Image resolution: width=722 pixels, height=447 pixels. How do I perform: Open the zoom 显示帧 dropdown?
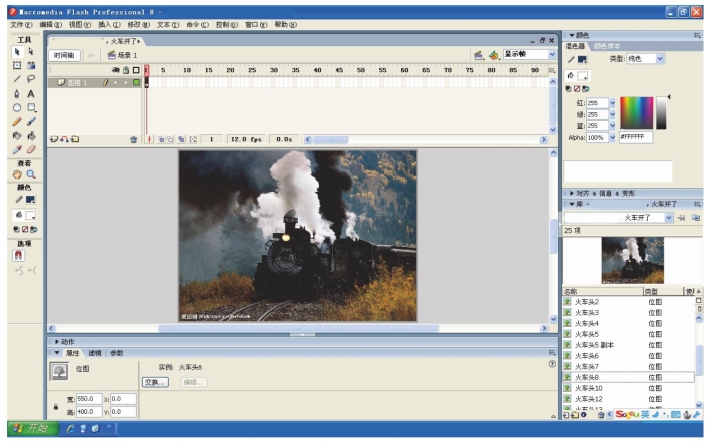[552, 54]
